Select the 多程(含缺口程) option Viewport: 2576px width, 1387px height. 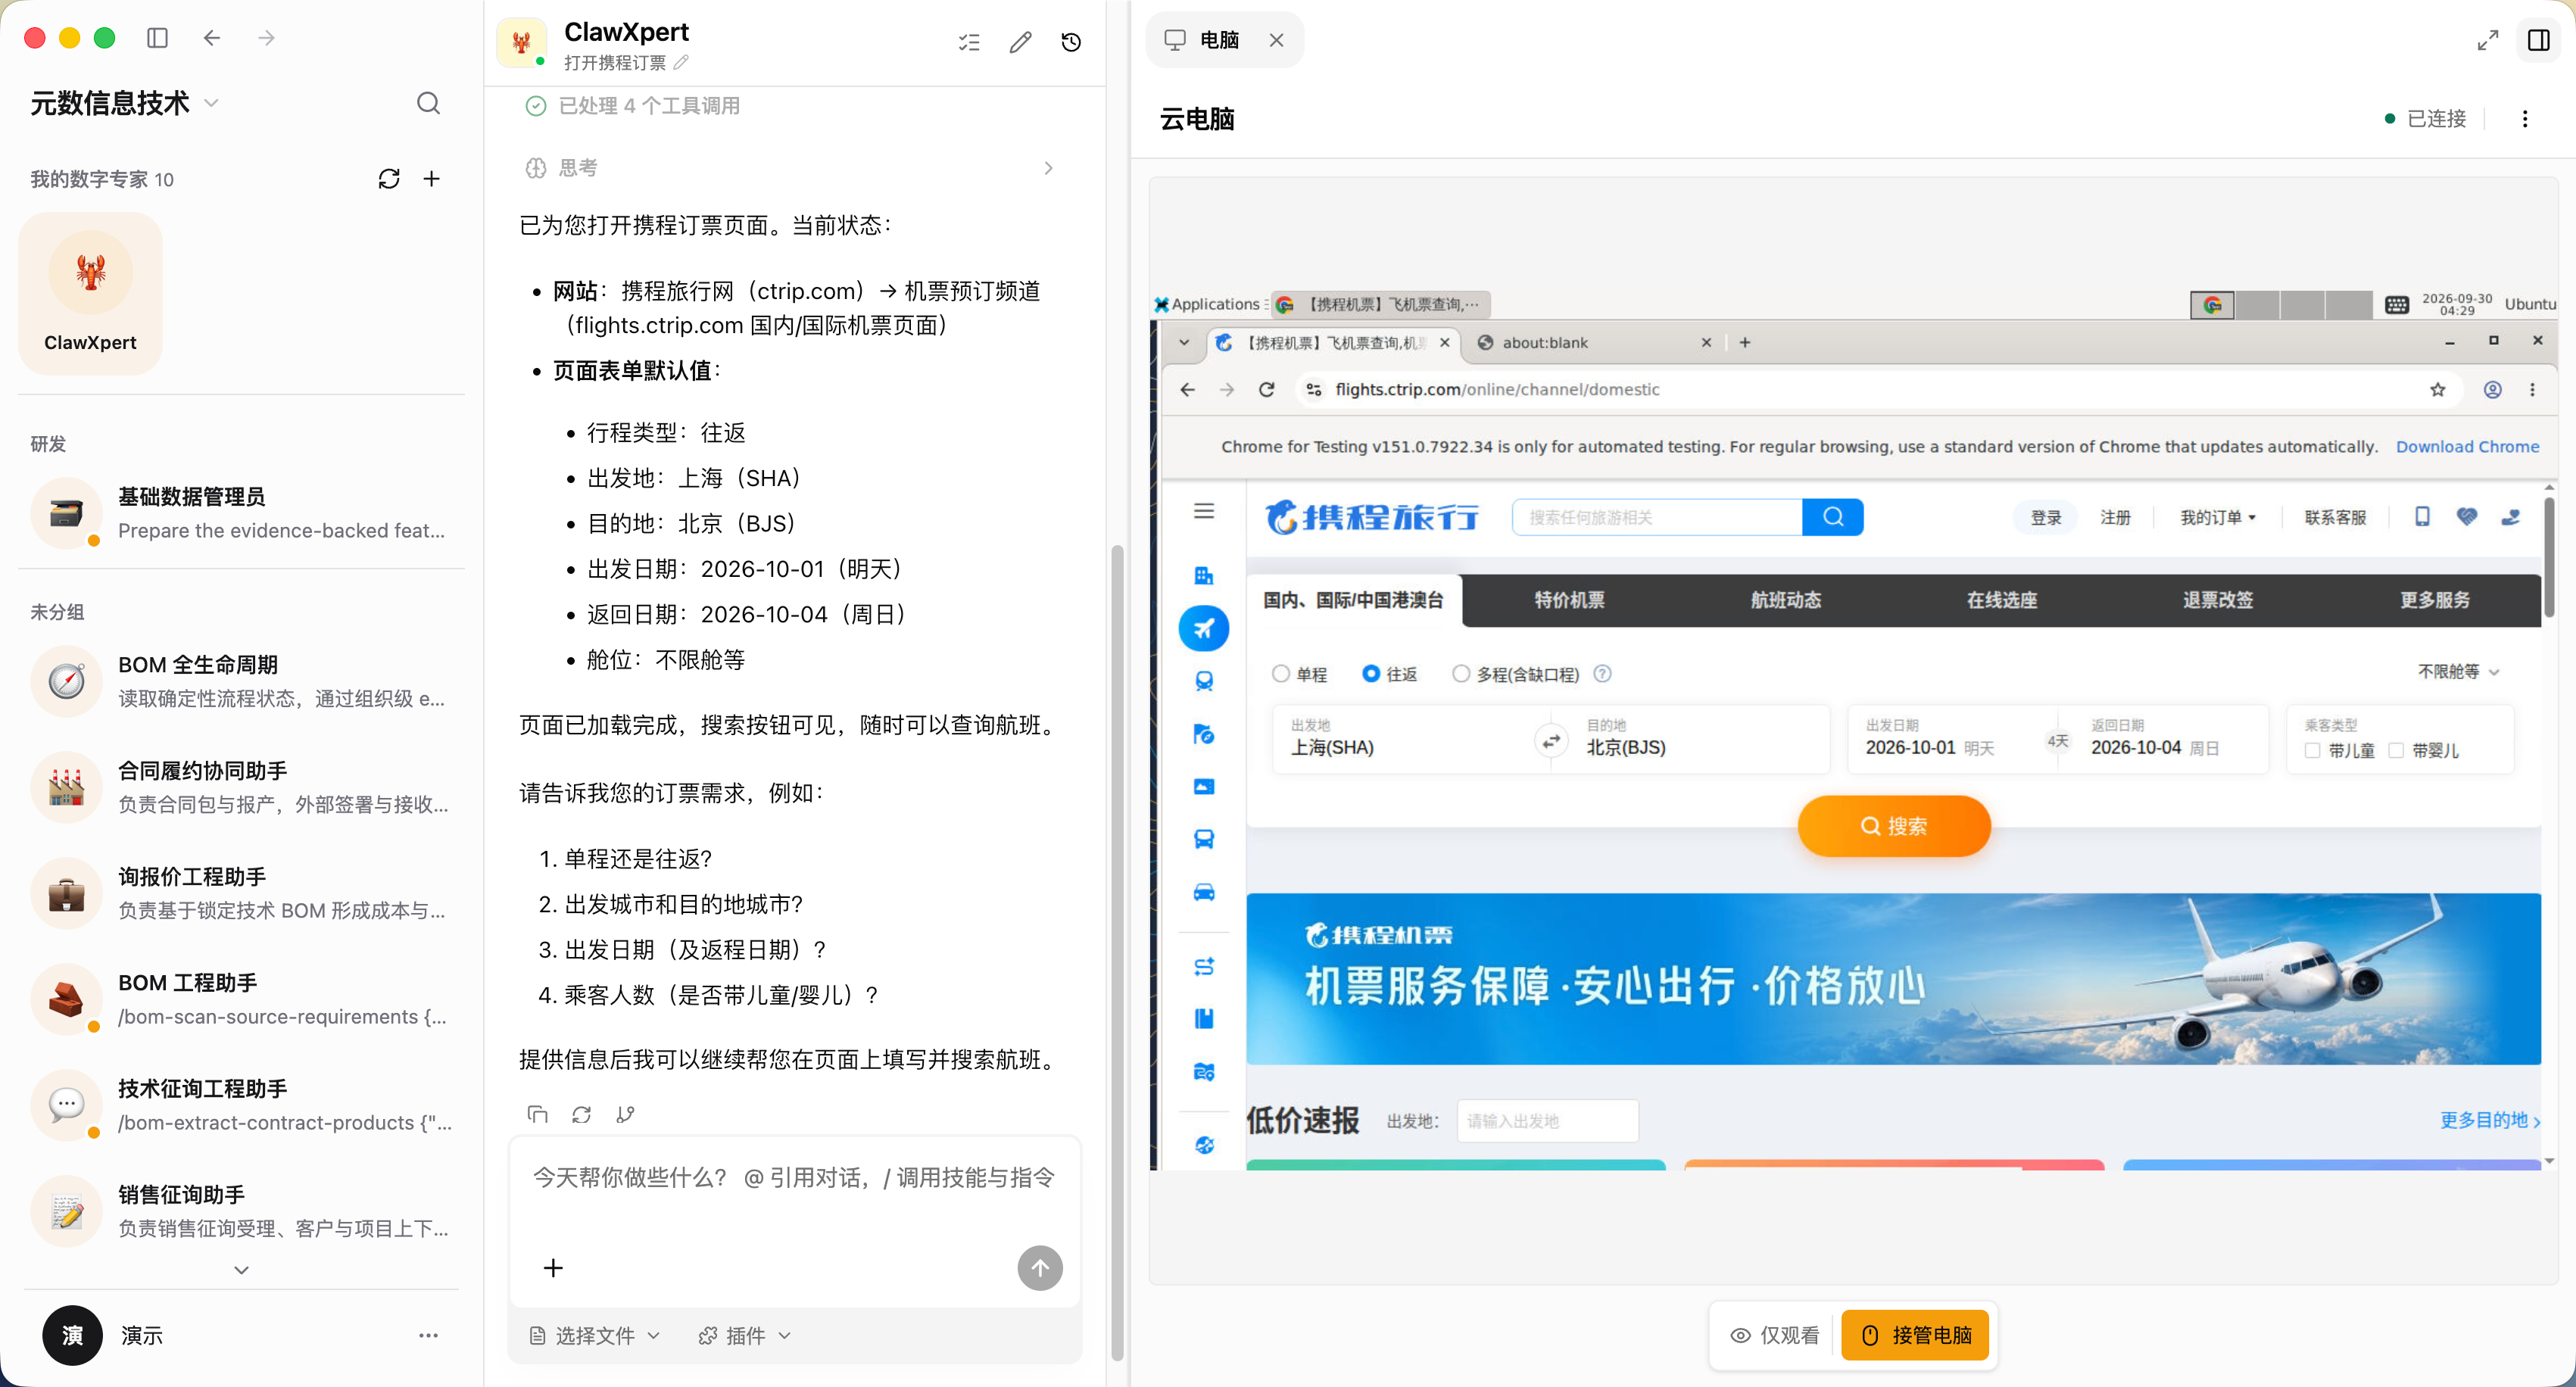[1461, 674]
